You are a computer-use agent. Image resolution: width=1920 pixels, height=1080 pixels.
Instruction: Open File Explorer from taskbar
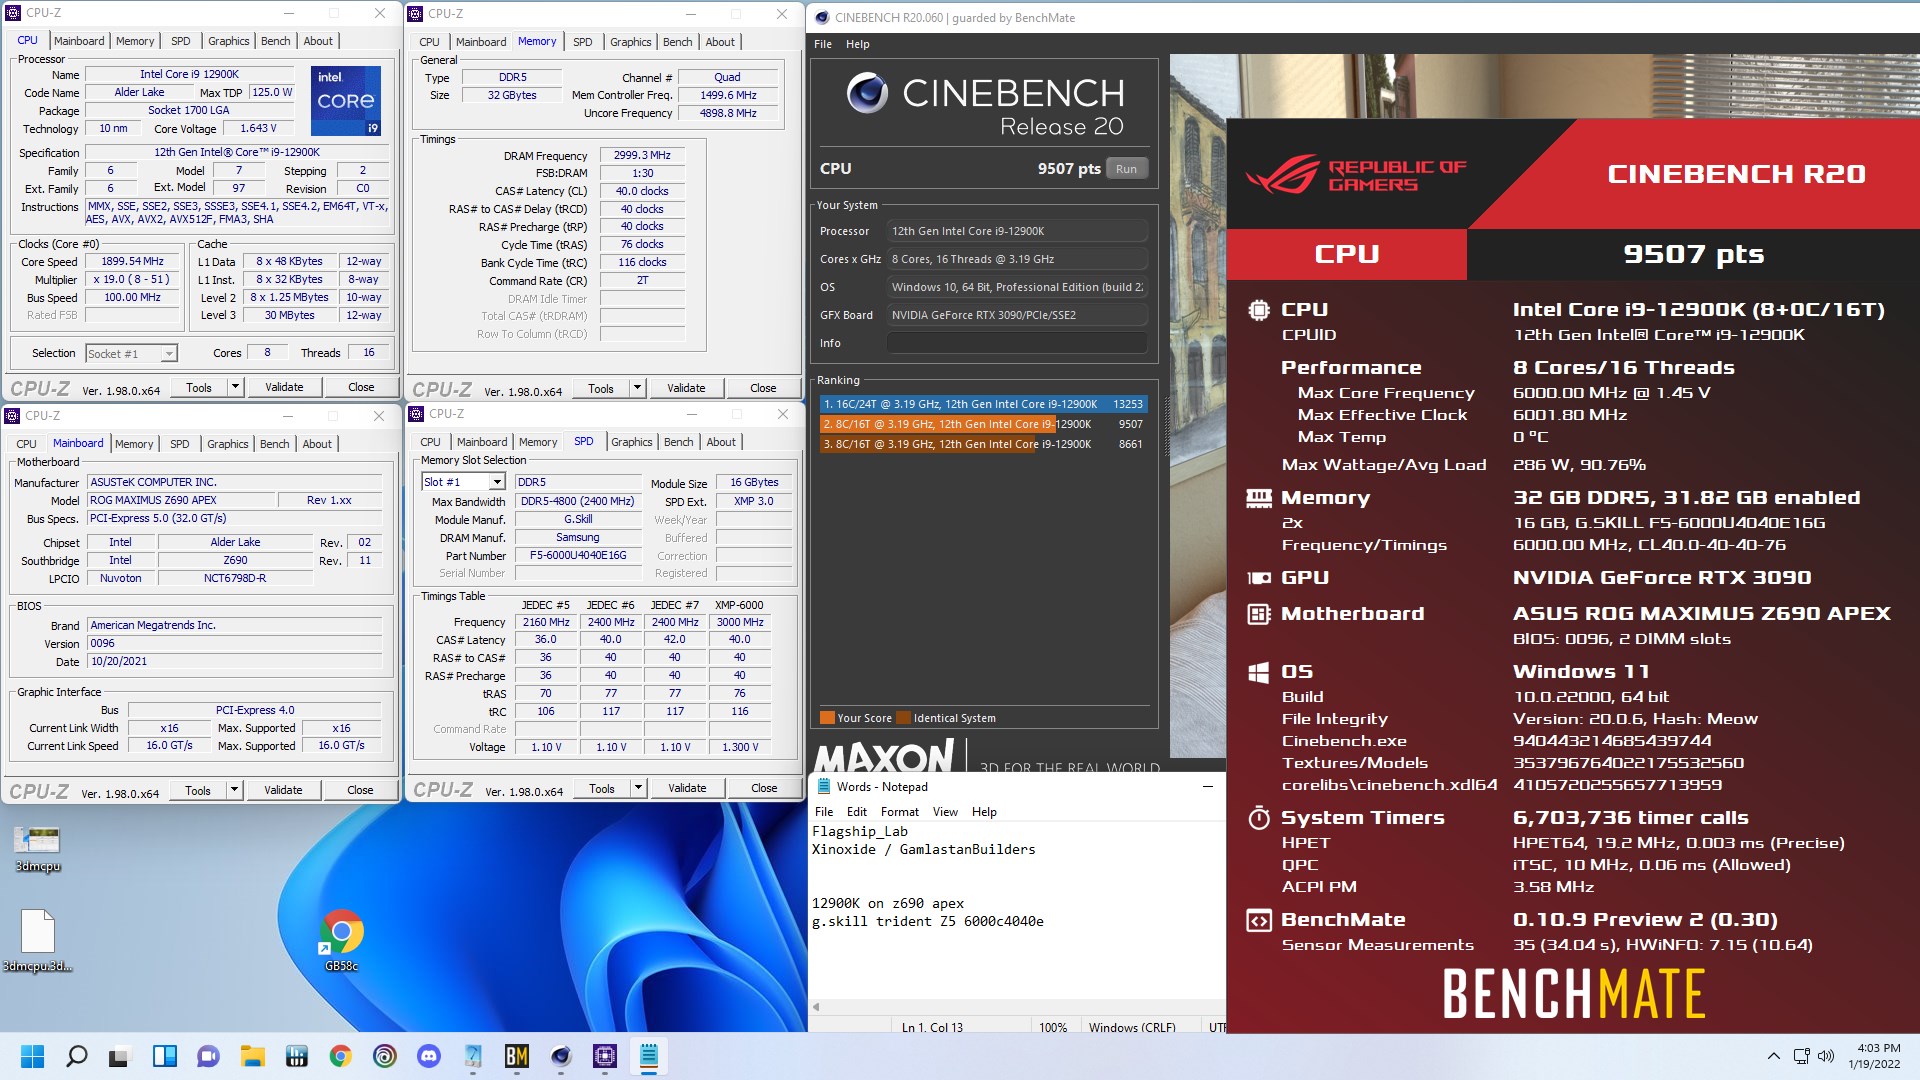point(252,1056)
